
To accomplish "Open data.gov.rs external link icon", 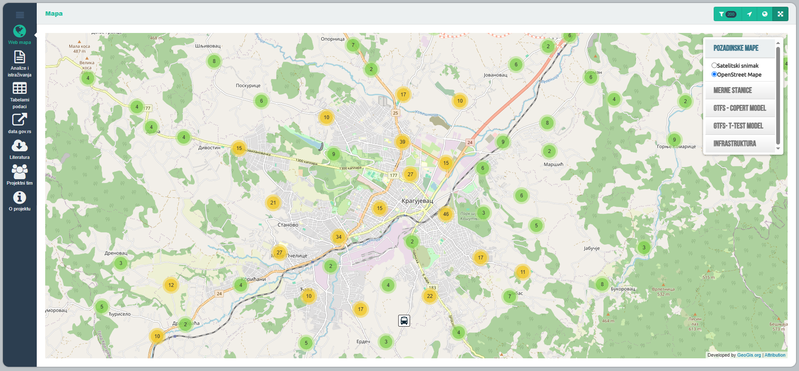I will [x=19, y=120].
